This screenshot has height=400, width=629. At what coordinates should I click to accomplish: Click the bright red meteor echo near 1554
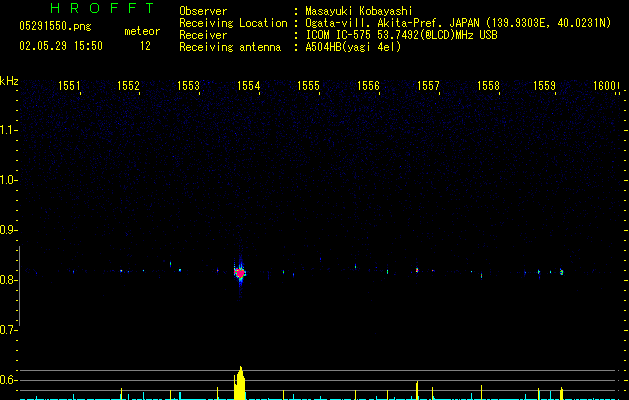240,273
